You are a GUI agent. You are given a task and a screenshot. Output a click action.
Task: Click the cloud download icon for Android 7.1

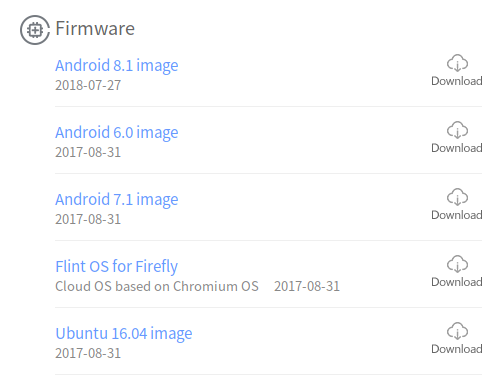pyautogui.click(x=457, y=197)
